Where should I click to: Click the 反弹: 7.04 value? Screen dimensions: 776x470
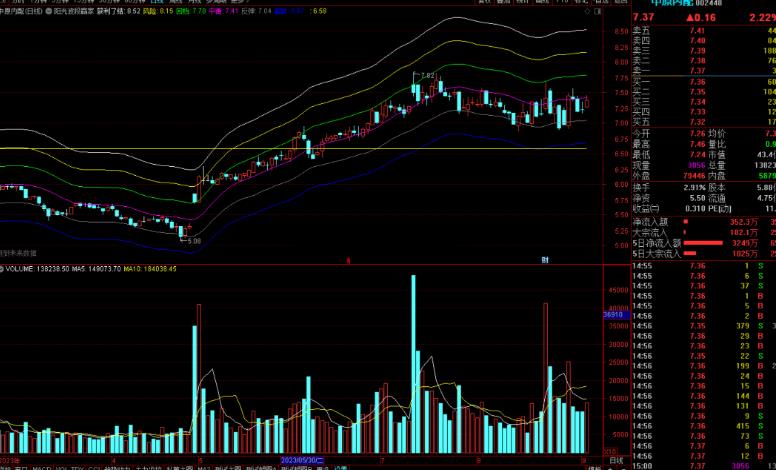pyautogui.click(x=256, y=11)
